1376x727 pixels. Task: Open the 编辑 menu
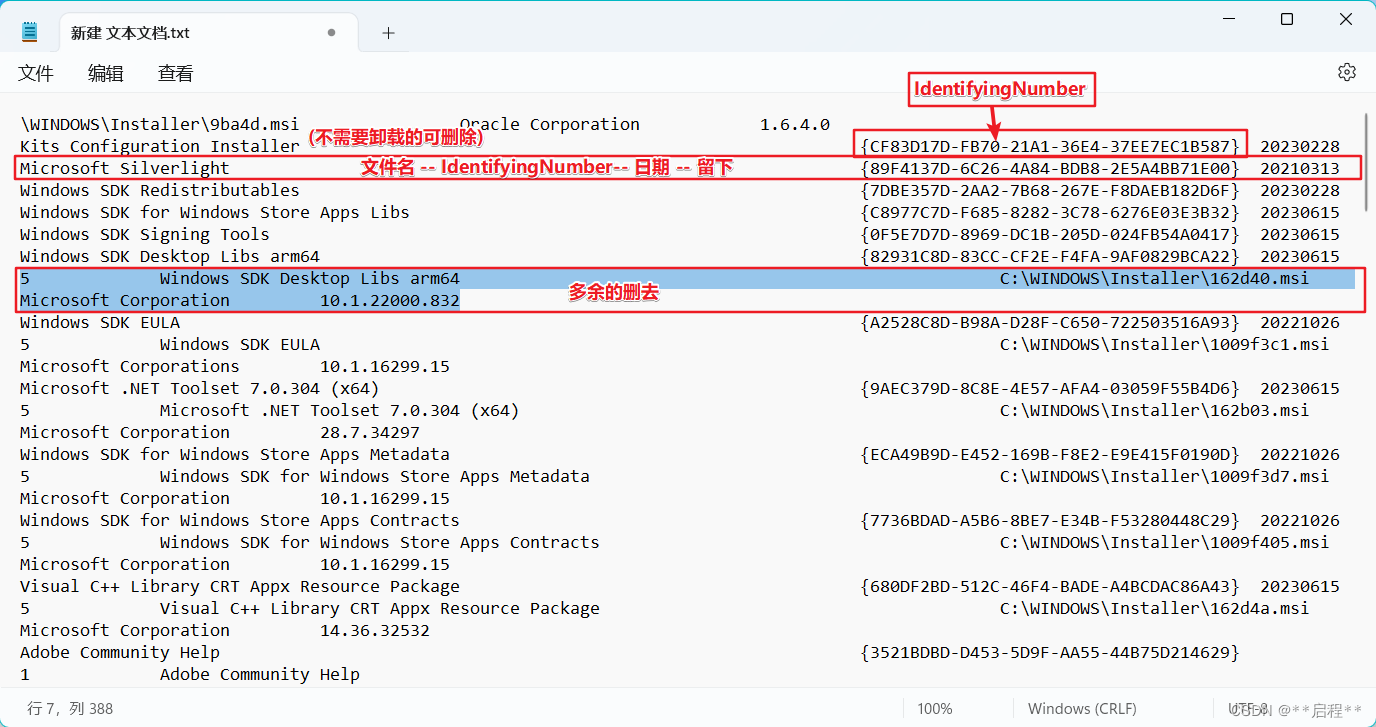coord(106,73)
